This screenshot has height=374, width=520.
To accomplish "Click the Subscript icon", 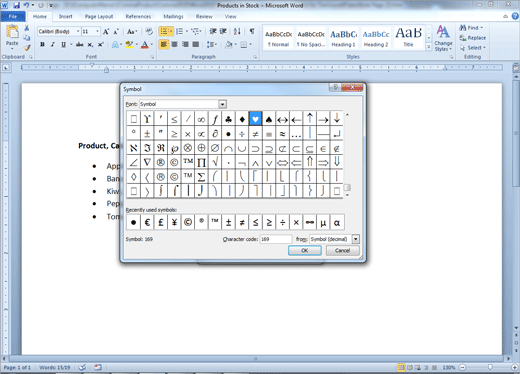I will [x=90, y=44].
